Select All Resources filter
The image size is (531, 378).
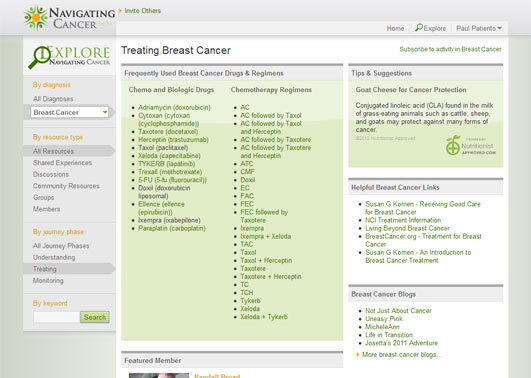click(53, 151)
